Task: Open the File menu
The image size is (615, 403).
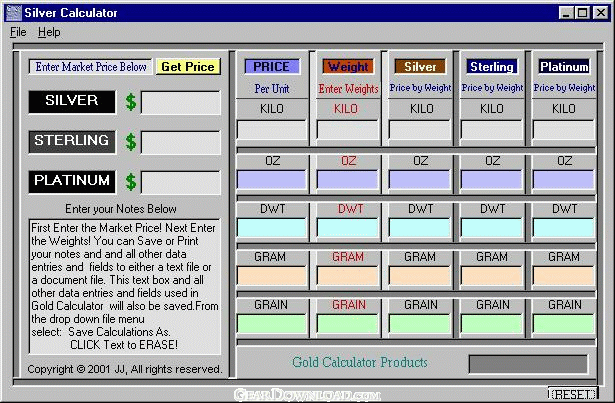Action: click(x=18, y=32)
